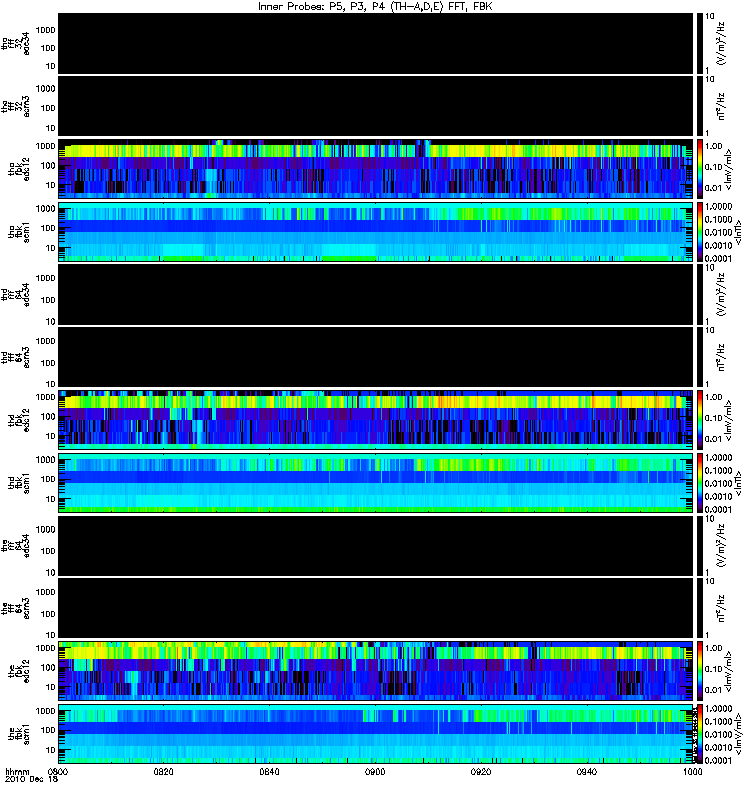750x800 pixels.
Task: Select the tha fff 32 scm3 spectrogram panel
Action: [376, 106]
